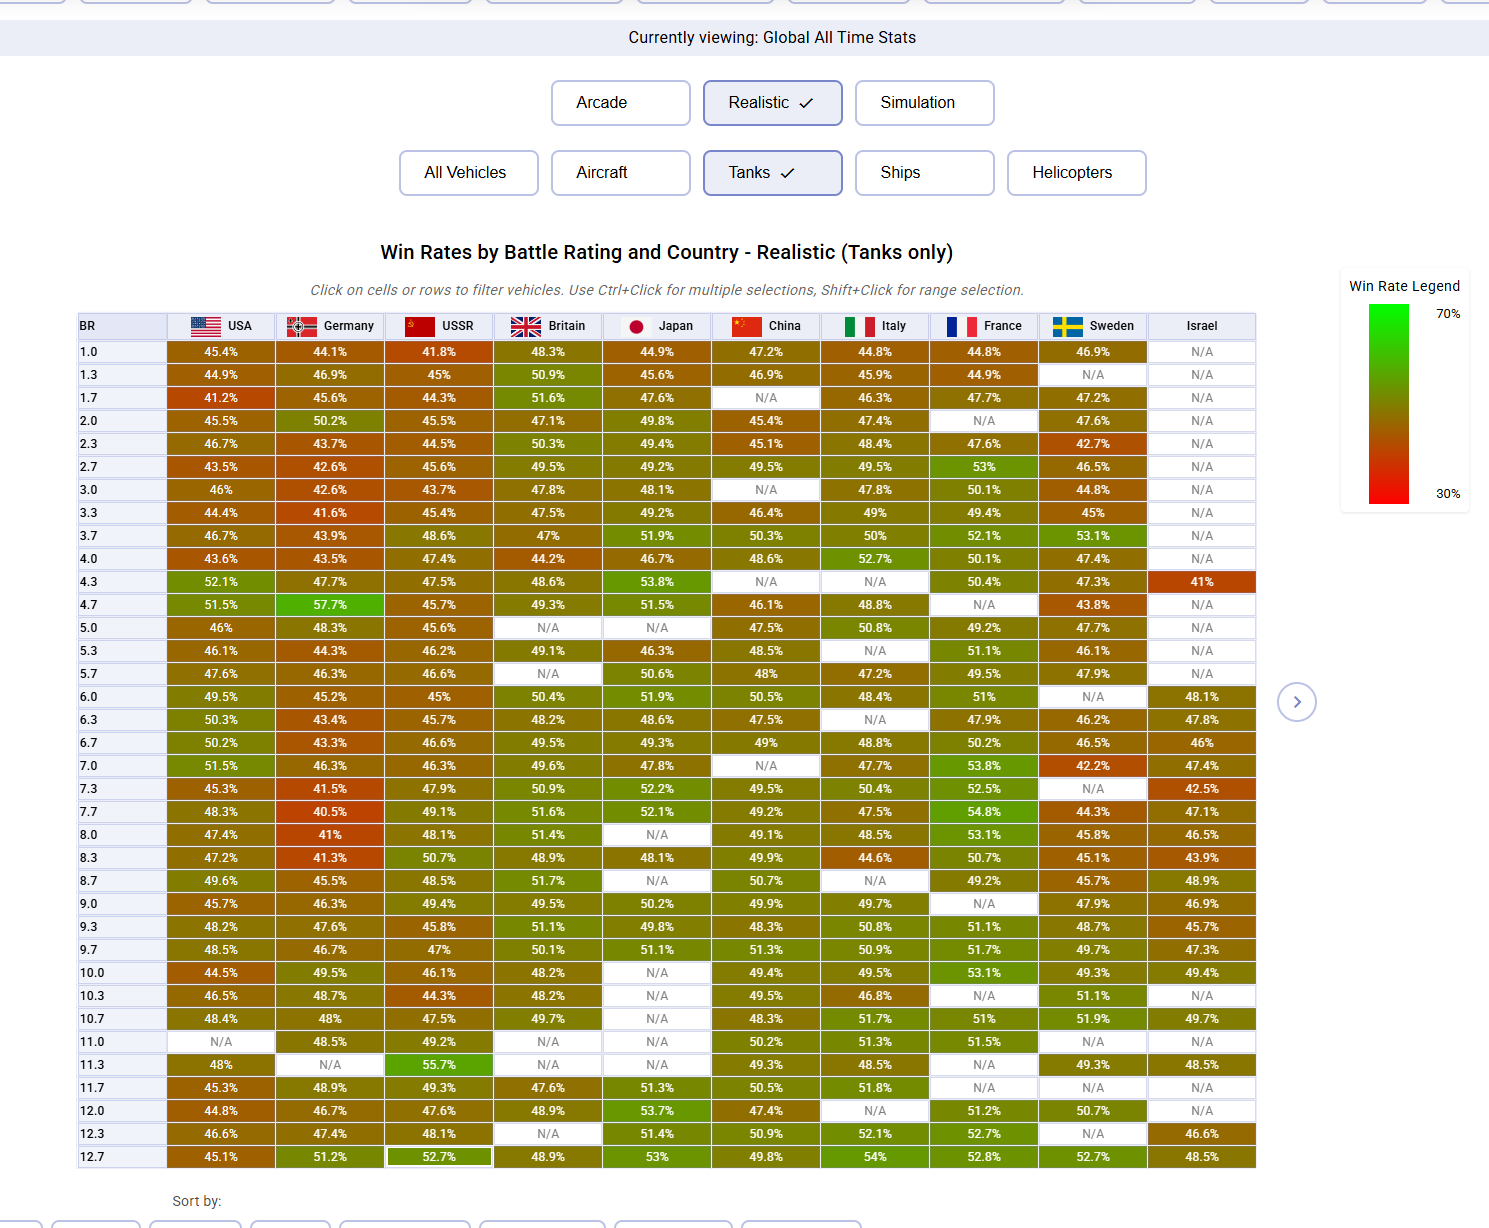Screen dimensions: 1489x1228
Task: Select the Arcade game mode
Action: click(621, 103)
